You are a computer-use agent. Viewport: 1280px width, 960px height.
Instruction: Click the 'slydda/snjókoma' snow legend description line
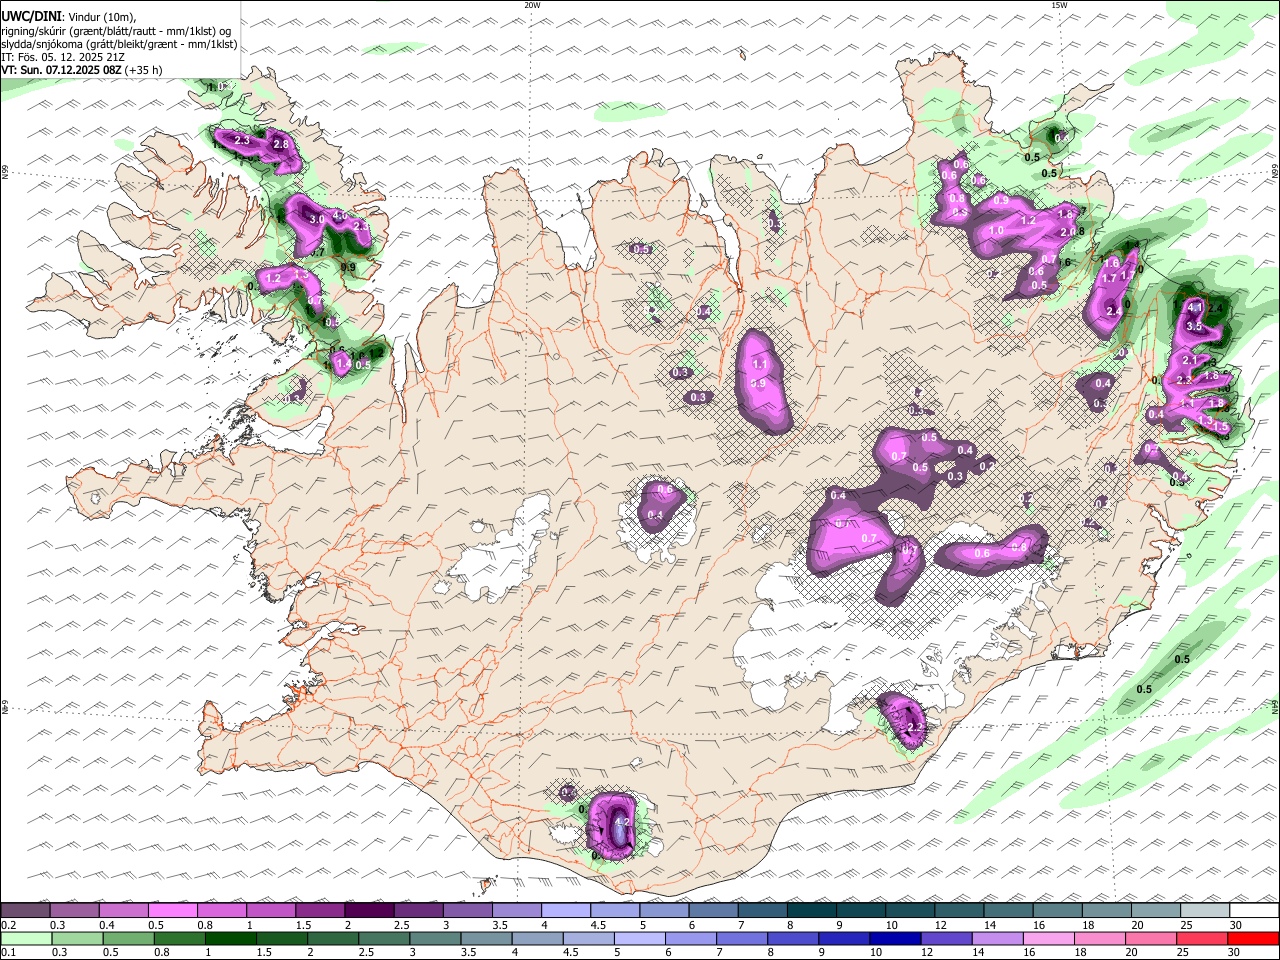click(119, 44)
